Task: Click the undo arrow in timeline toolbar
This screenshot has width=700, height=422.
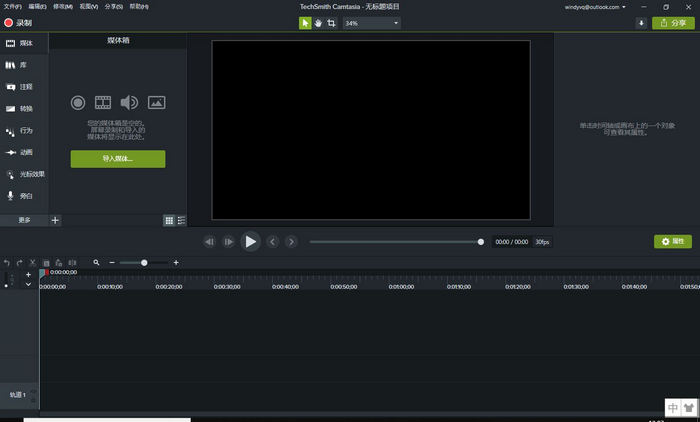Action: [7, 262]
